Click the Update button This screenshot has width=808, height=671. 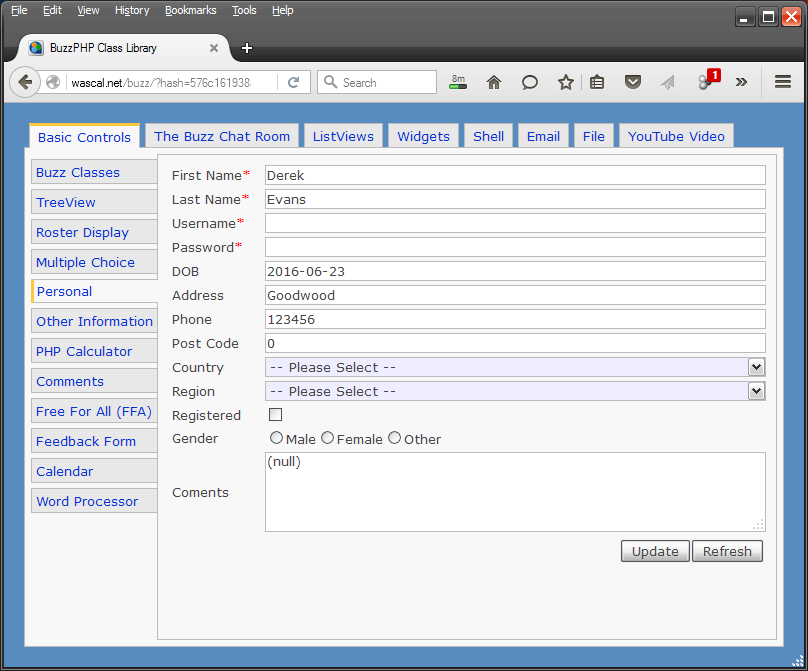tap(654, 551)
